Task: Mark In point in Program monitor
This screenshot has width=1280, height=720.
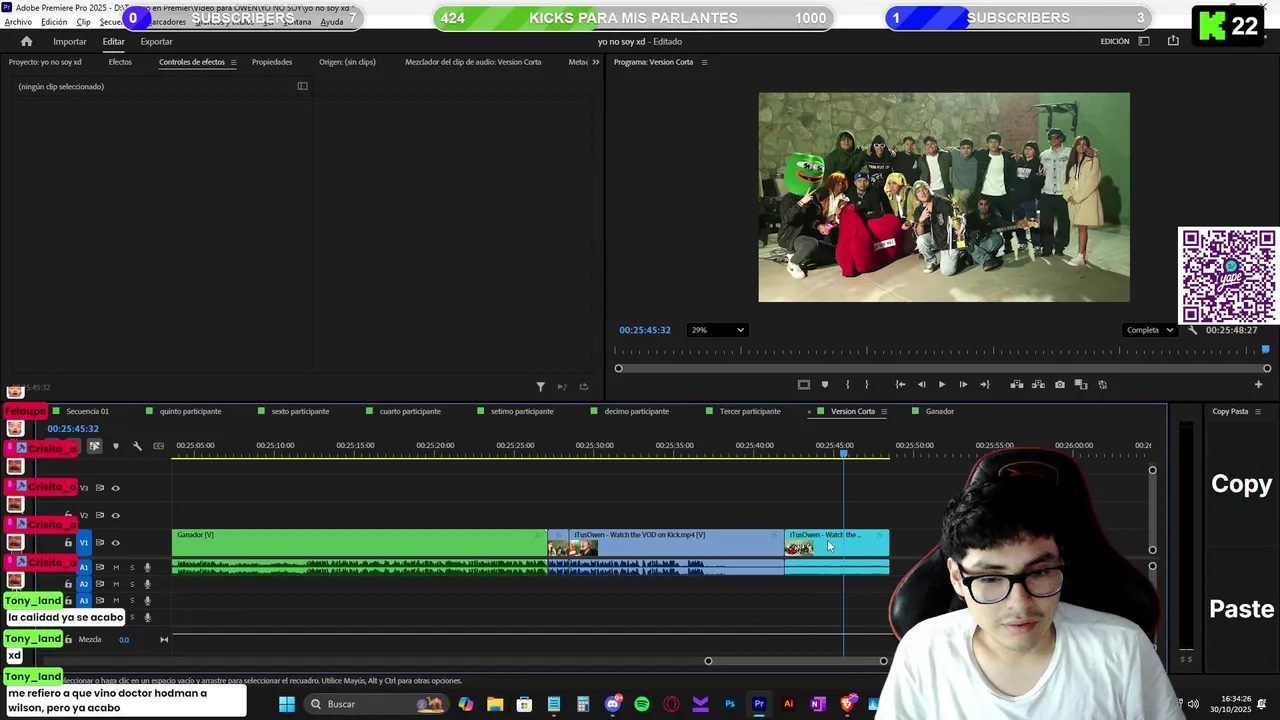Action: click(x=847, y=385)
